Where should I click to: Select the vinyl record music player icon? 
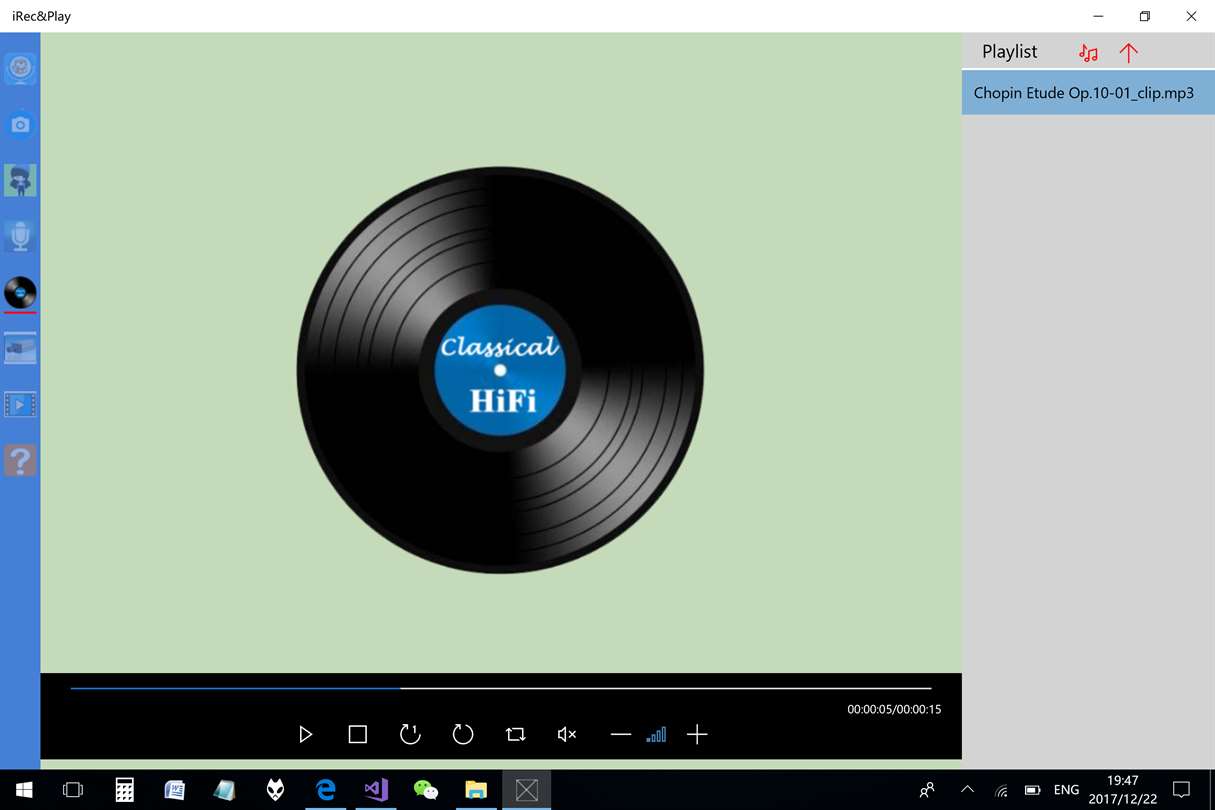click(20, 293)
